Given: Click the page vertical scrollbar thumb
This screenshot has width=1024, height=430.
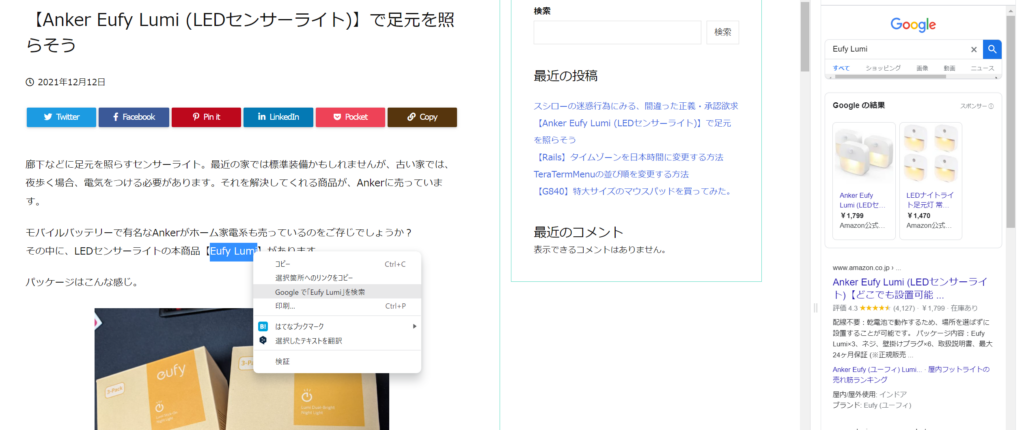Looking at the screenshot, I should (805, 36).
